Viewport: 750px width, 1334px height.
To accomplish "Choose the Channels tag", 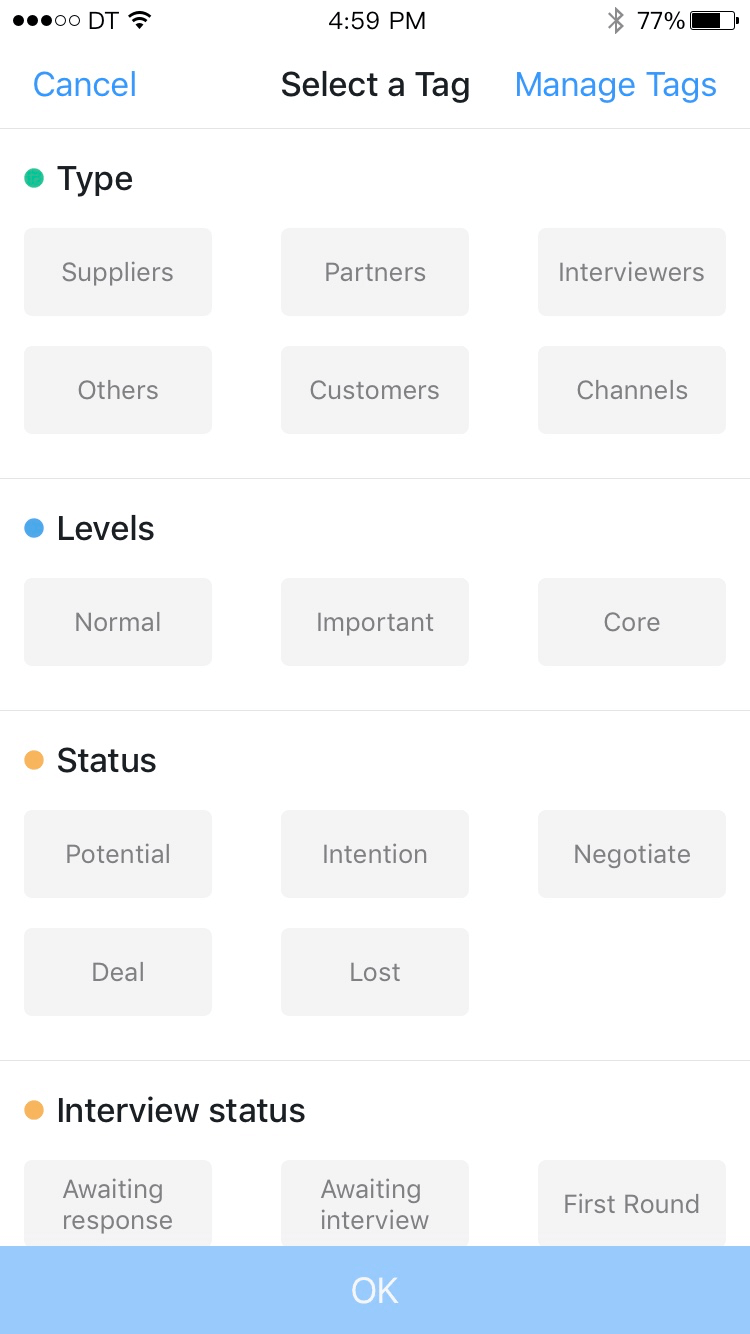I will coord(632,390).
